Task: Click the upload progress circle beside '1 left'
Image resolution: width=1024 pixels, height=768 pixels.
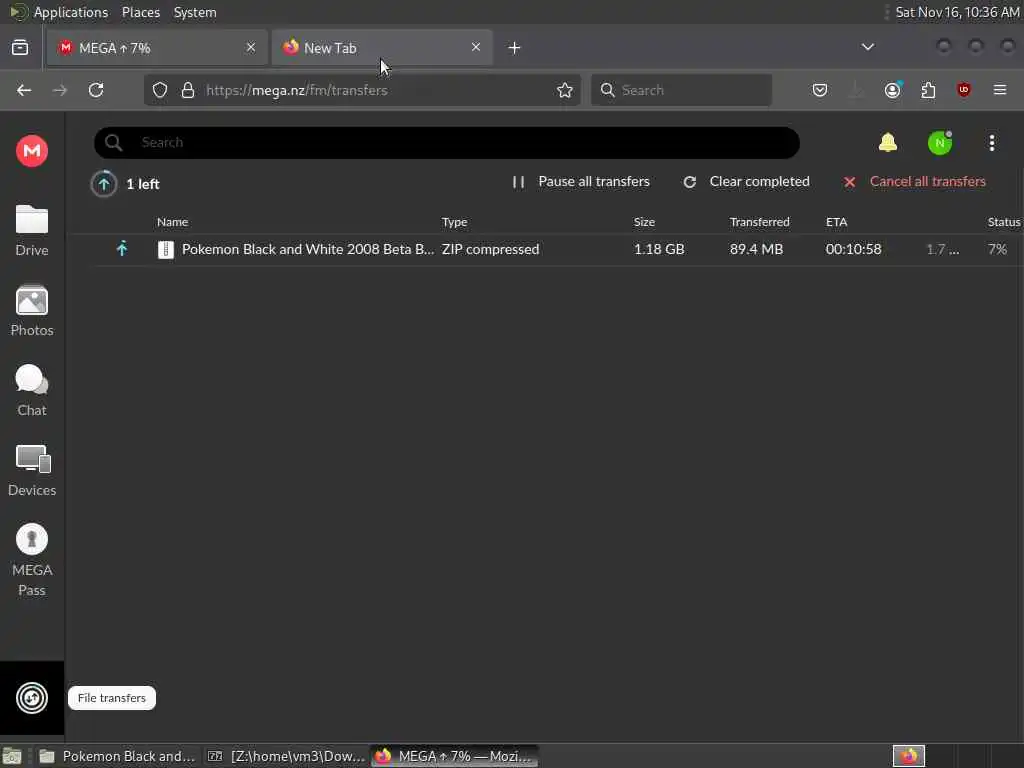Action: pyautogui.click(x=103, y=184)
